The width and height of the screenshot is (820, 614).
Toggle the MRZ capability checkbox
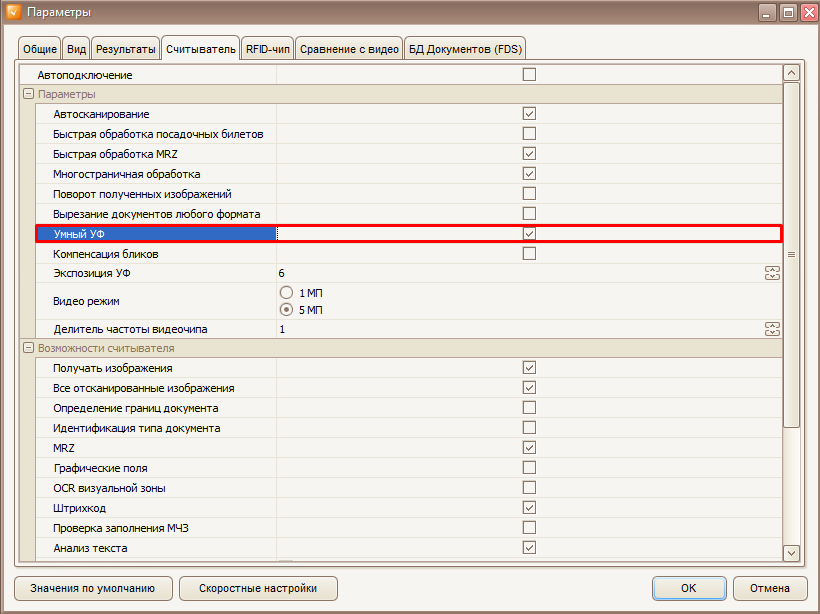click(529, 448)
